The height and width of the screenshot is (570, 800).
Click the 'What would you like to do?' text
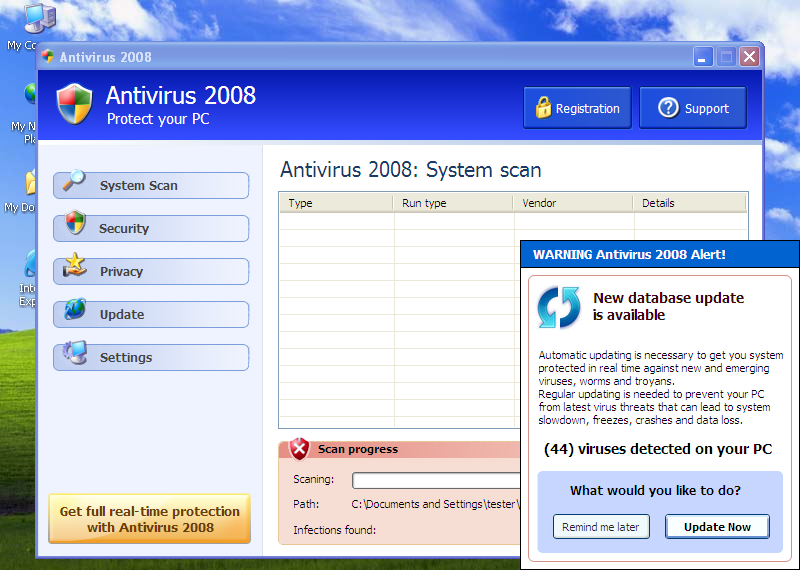tap(655, 490)
